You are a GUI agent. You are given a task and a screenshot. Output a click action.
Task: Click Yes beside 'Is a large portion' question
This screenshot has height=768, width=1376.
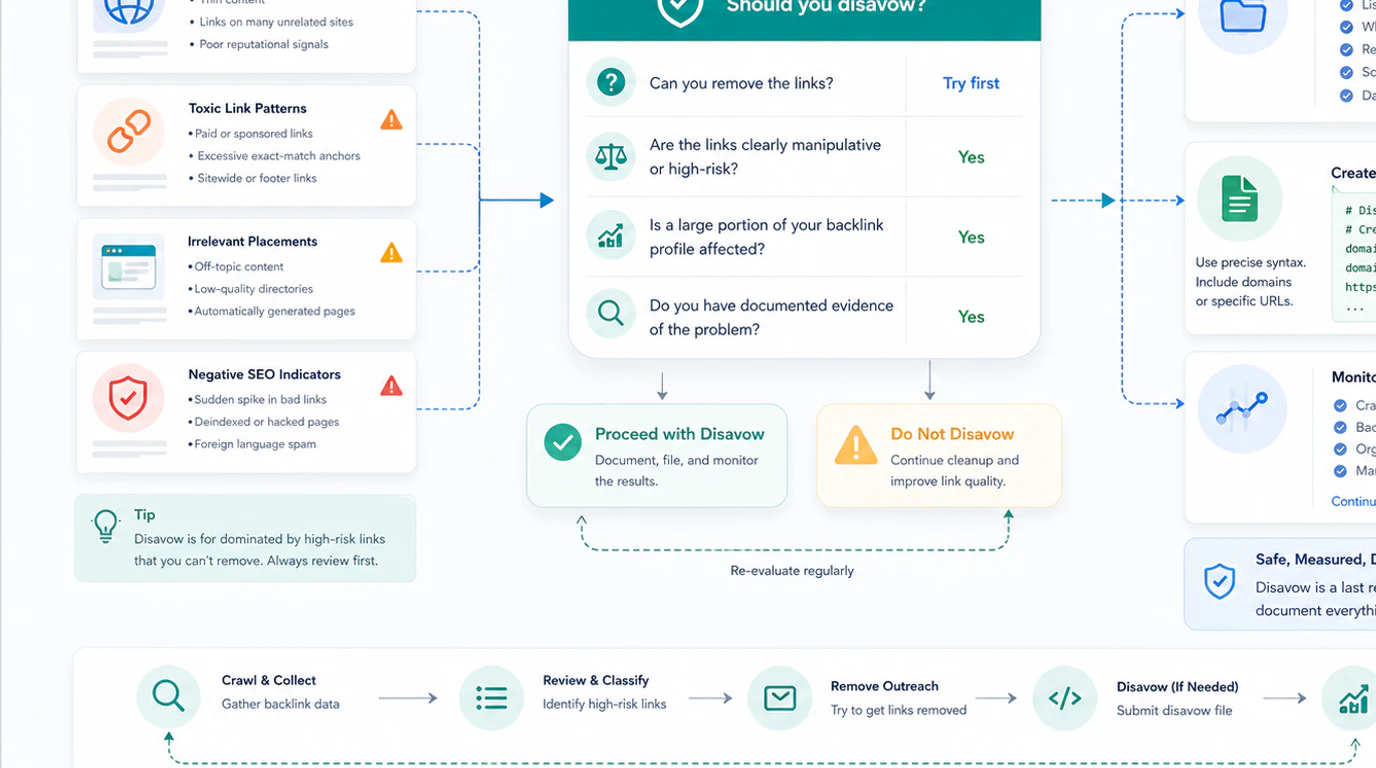(971, 237)
